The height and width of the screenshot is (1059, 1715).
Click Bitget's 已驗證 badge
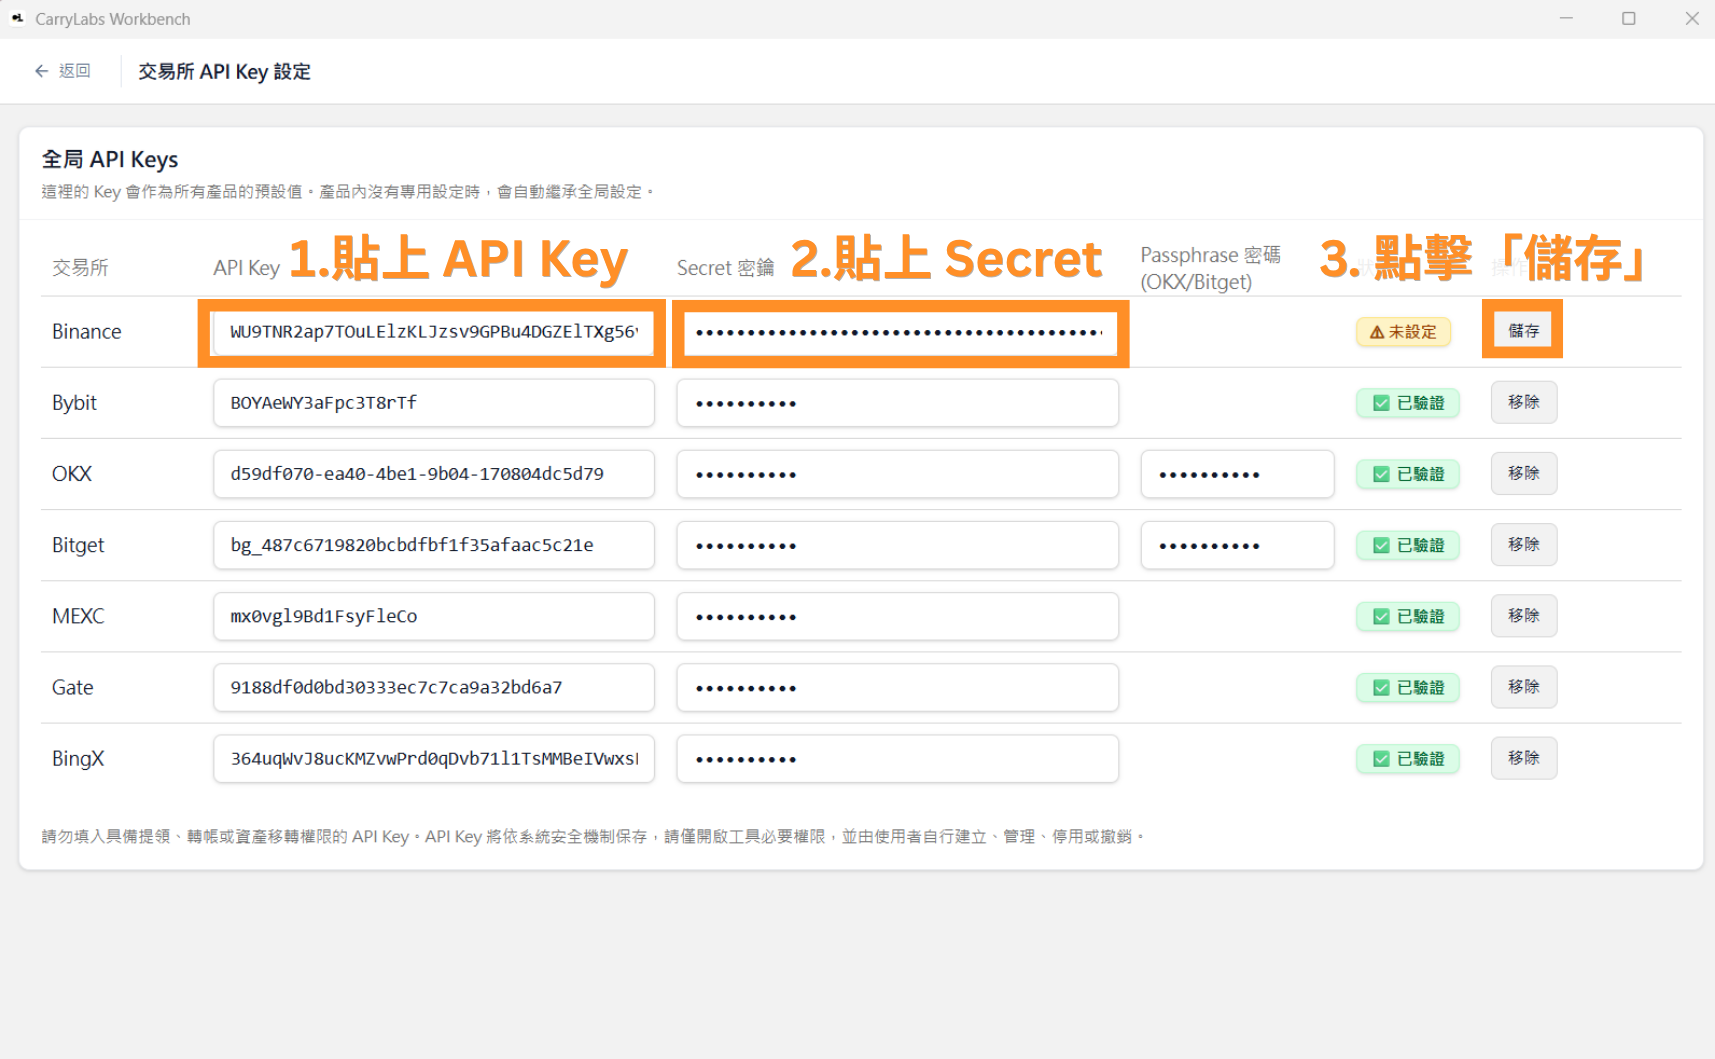click(1407, 545)
